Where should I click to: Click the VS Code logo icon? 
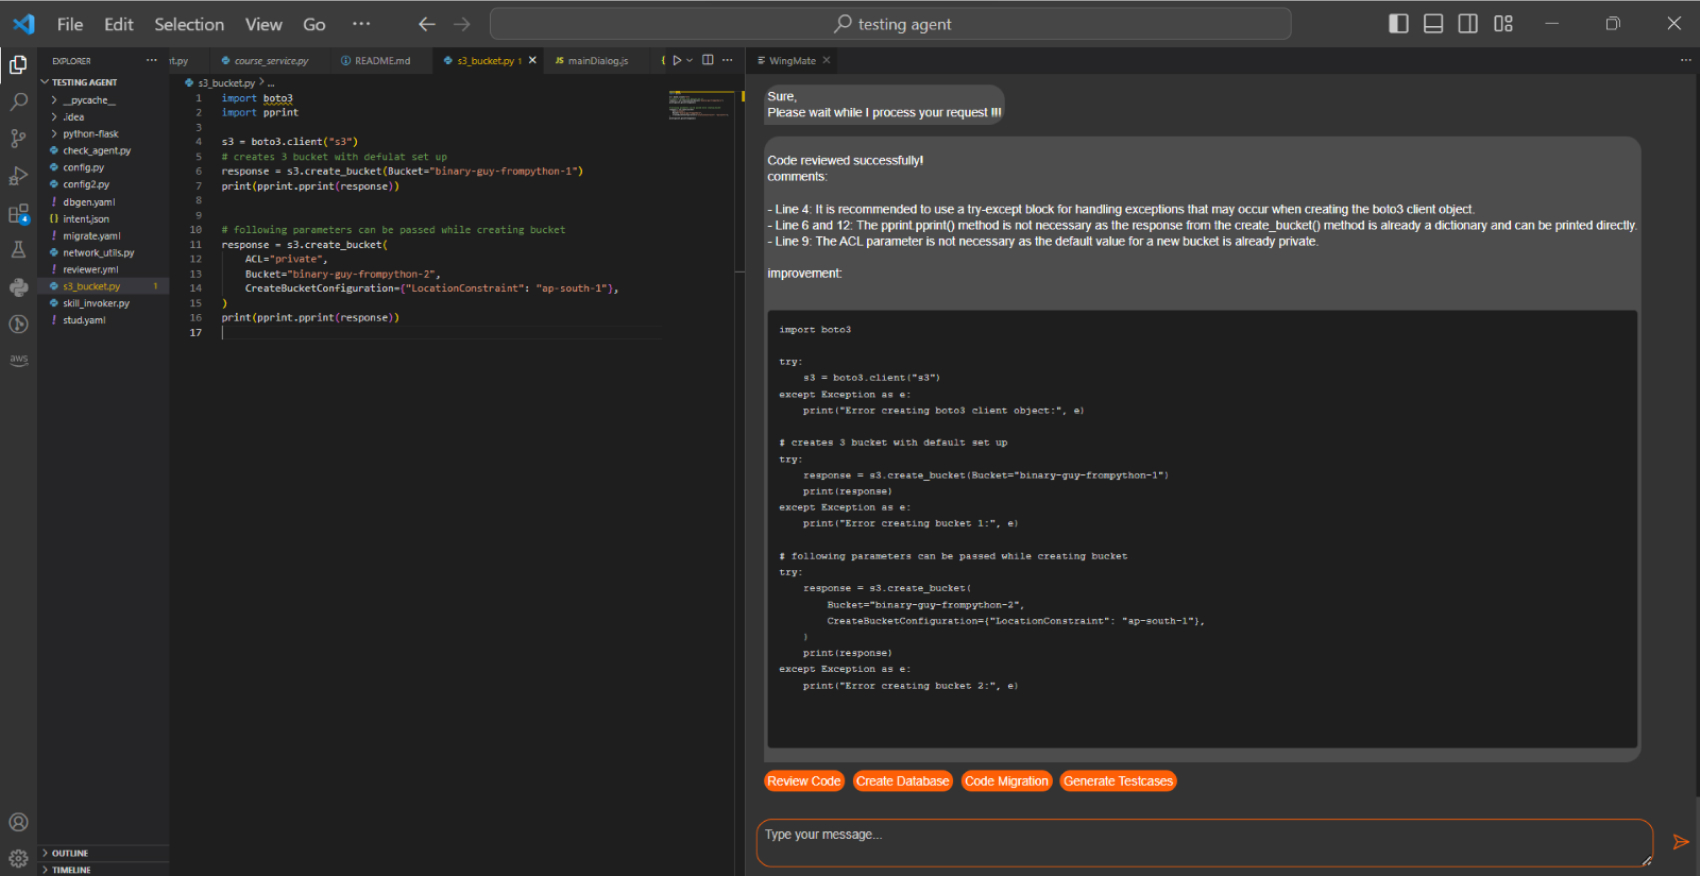point(23,24)
